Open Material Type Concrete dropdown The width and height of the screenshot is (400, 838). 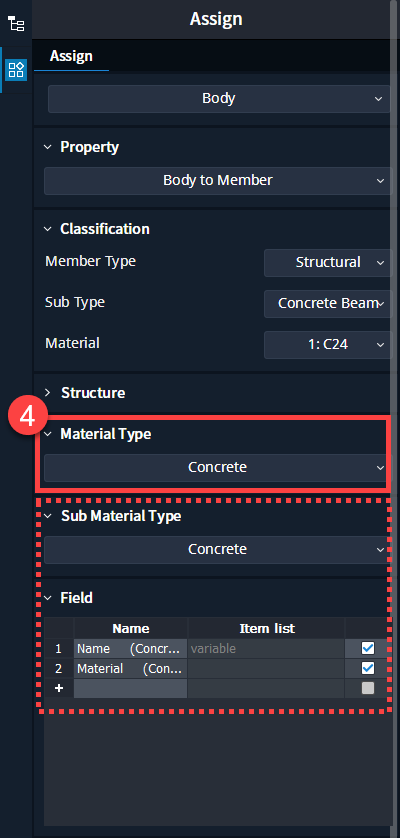pyautogui.click(x=216, y=468)
